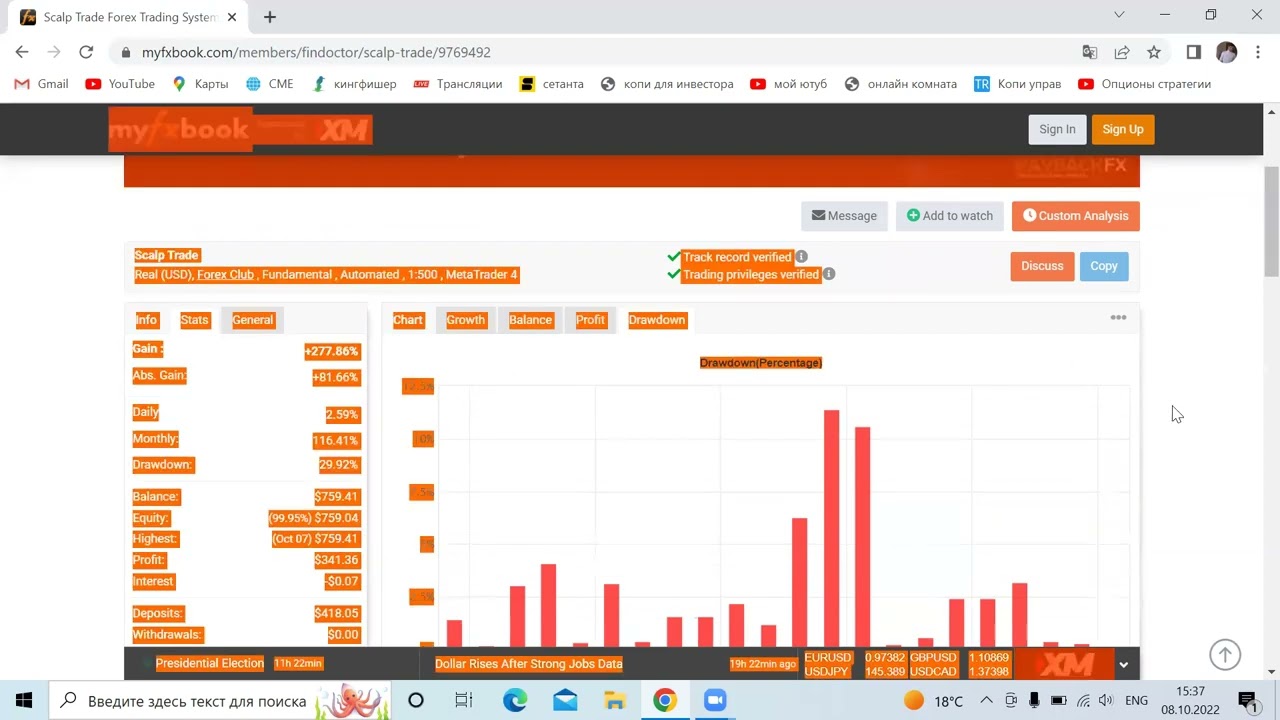Select the Profit chart tab
The height and width of the screenshot is (720, 1280).
[590, 320]
